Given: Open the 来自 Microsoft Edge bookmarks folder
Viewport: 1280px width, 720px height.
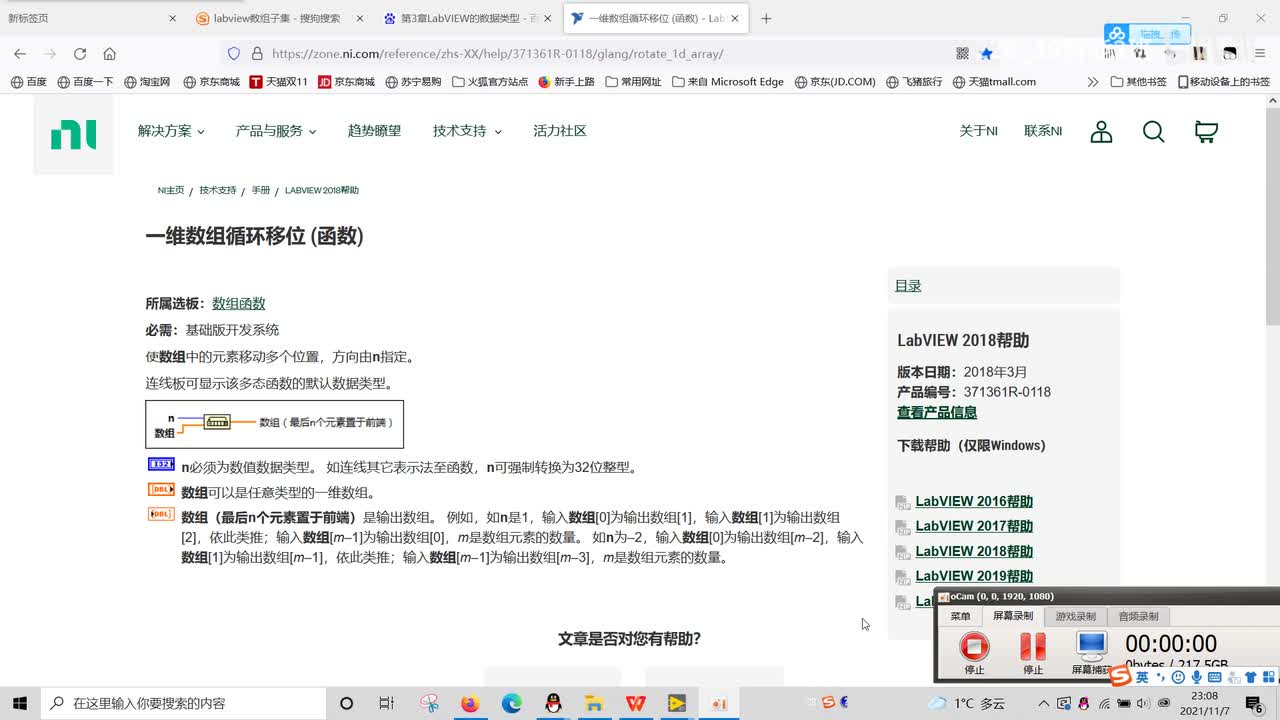Looking at the screenshot, I should click(728, 82).
